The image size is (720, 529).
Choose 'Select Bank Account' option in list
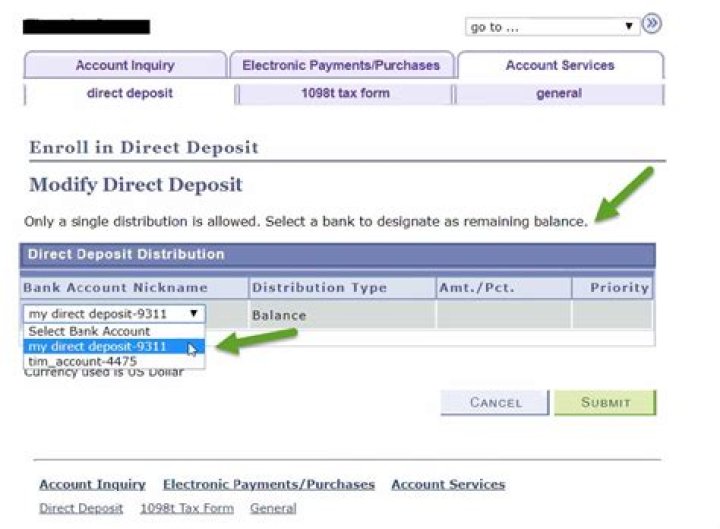[x=90, y=331]
